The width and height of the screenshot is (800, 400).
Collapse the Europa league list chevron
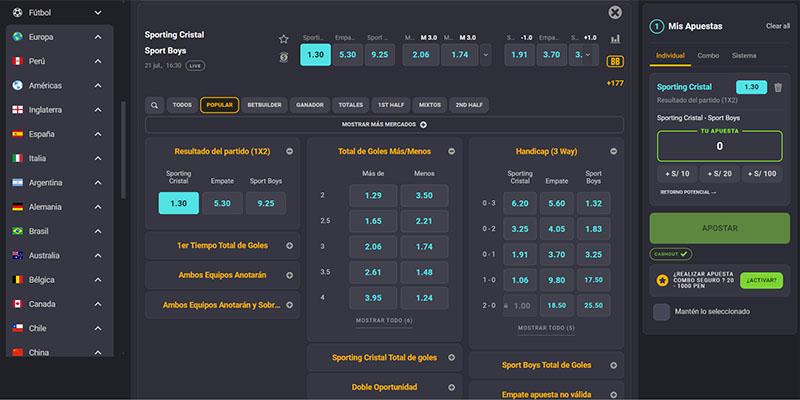tap(98, 37)
